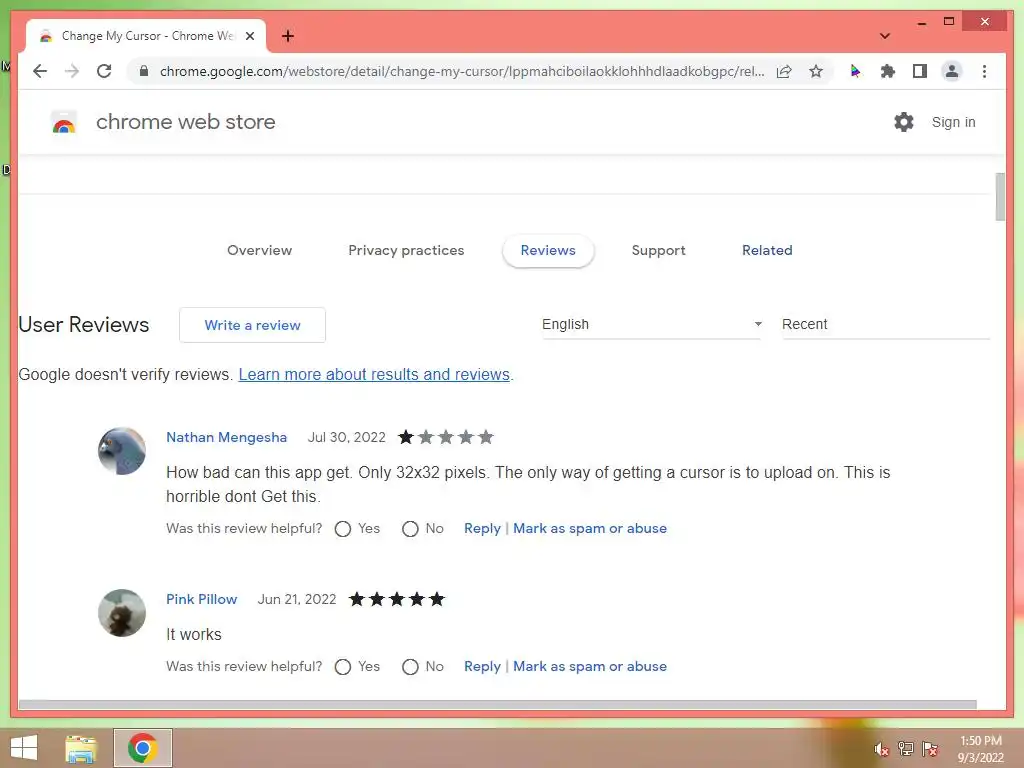Open the Action Center flag icon
Image resolution: width=1024 pixels, height=768 pixels.
pos(930,749)
